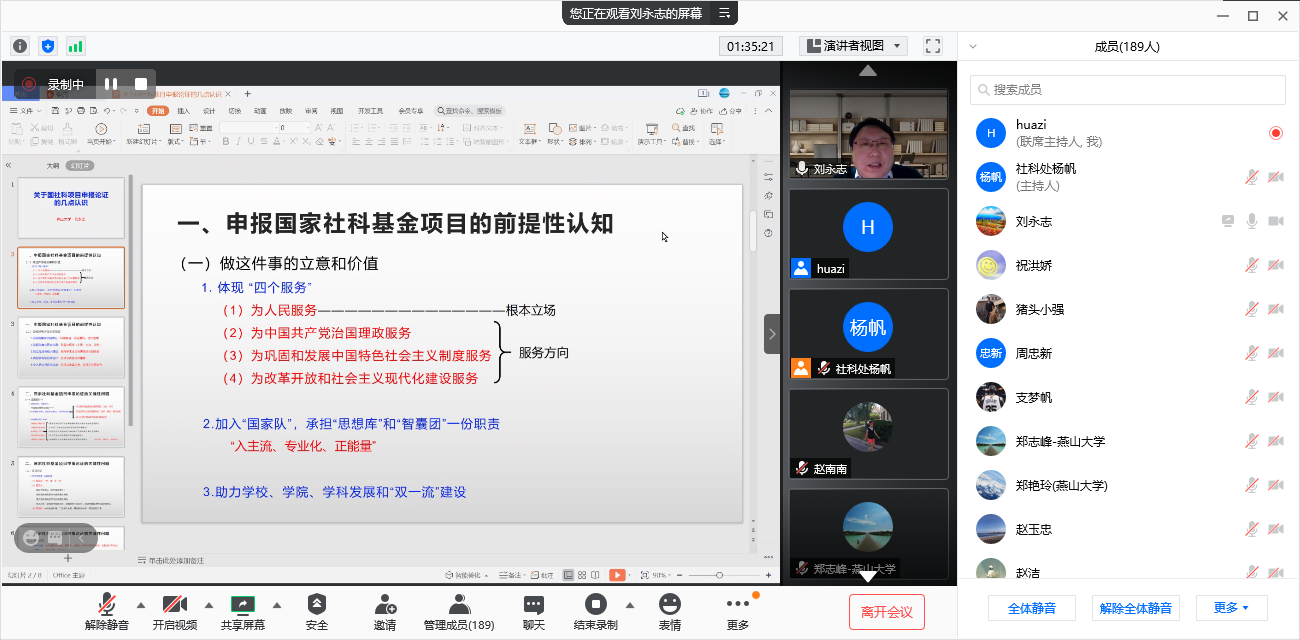Image resolution: width=1300 pixels, height=640 pixels.
Task: Open the 插入 tab in the shared WPS ribbon
Action: tap(184, 111)
